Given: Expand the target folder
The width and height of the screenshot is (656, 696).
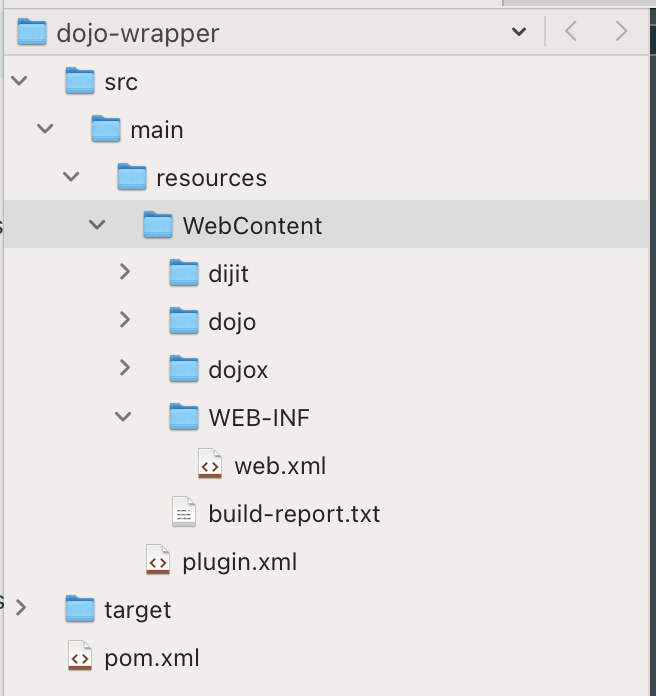Looking at the screenshot, I should coord(21,608).
